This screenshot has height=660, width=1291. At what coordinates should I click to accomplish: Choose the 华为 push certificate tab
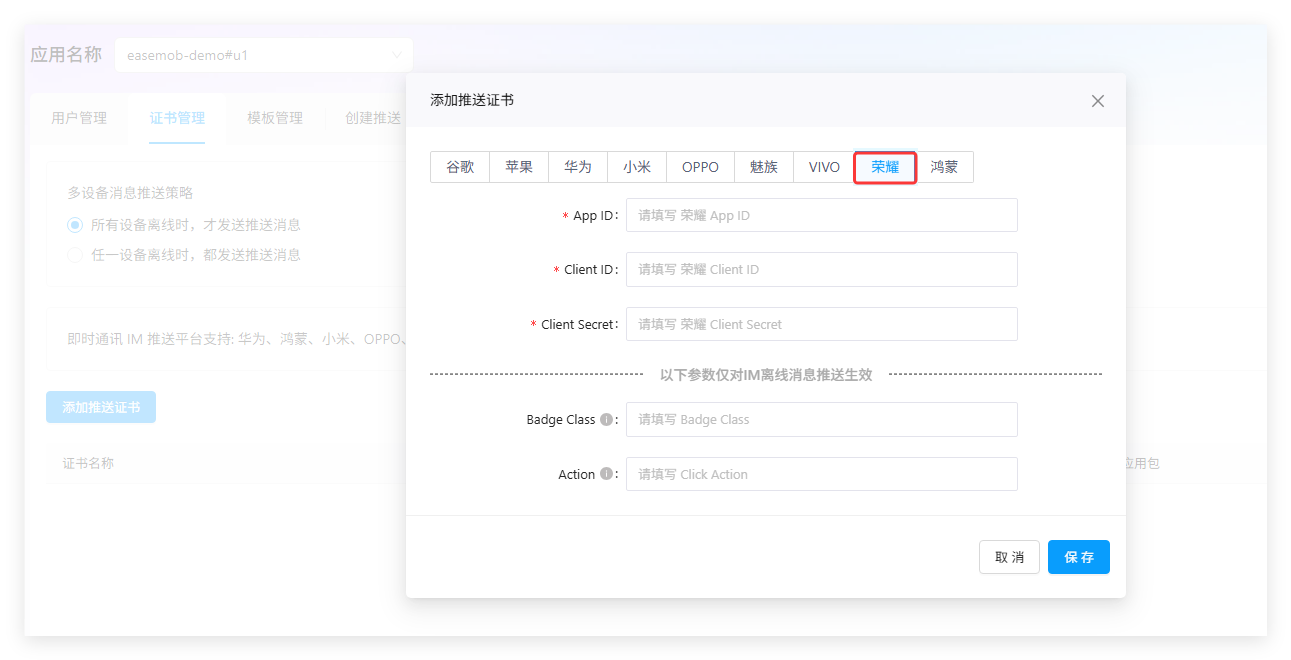pos(578,167)
